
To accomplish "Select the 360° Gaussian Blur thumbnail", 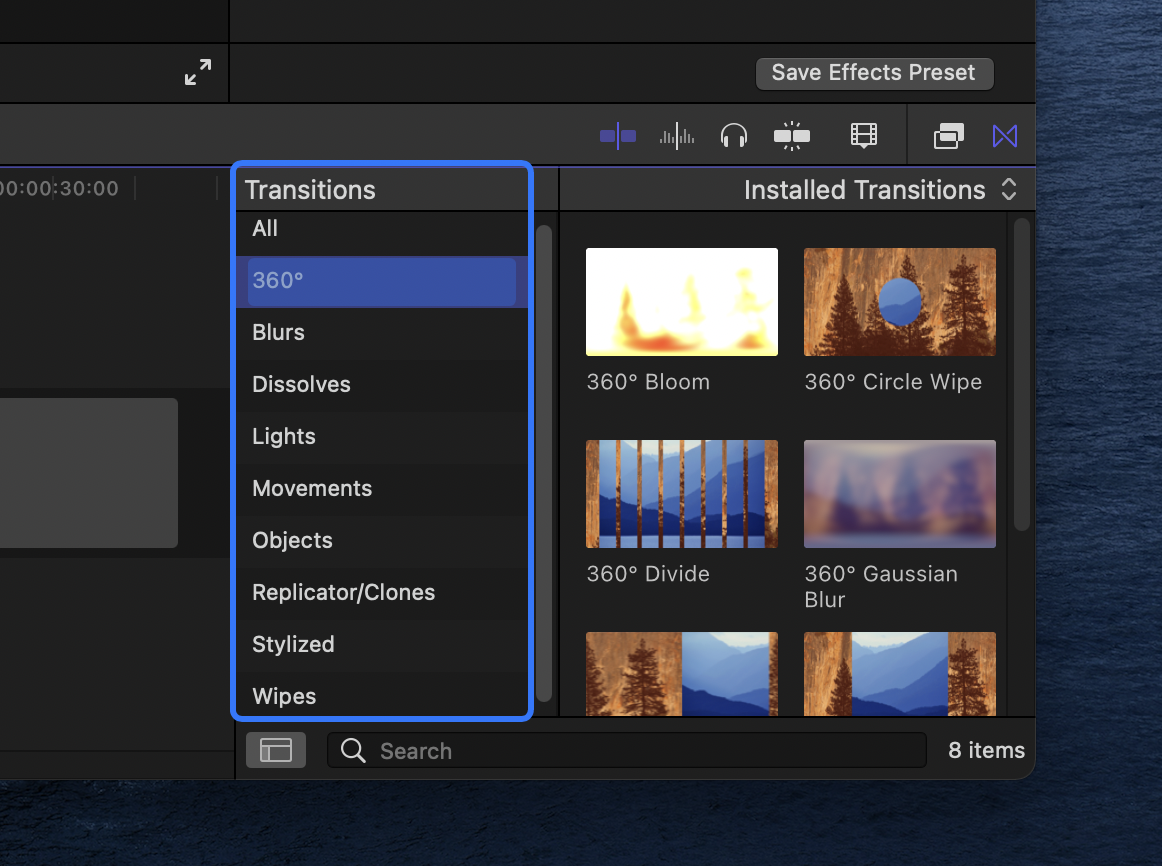I will coord(900,494).
